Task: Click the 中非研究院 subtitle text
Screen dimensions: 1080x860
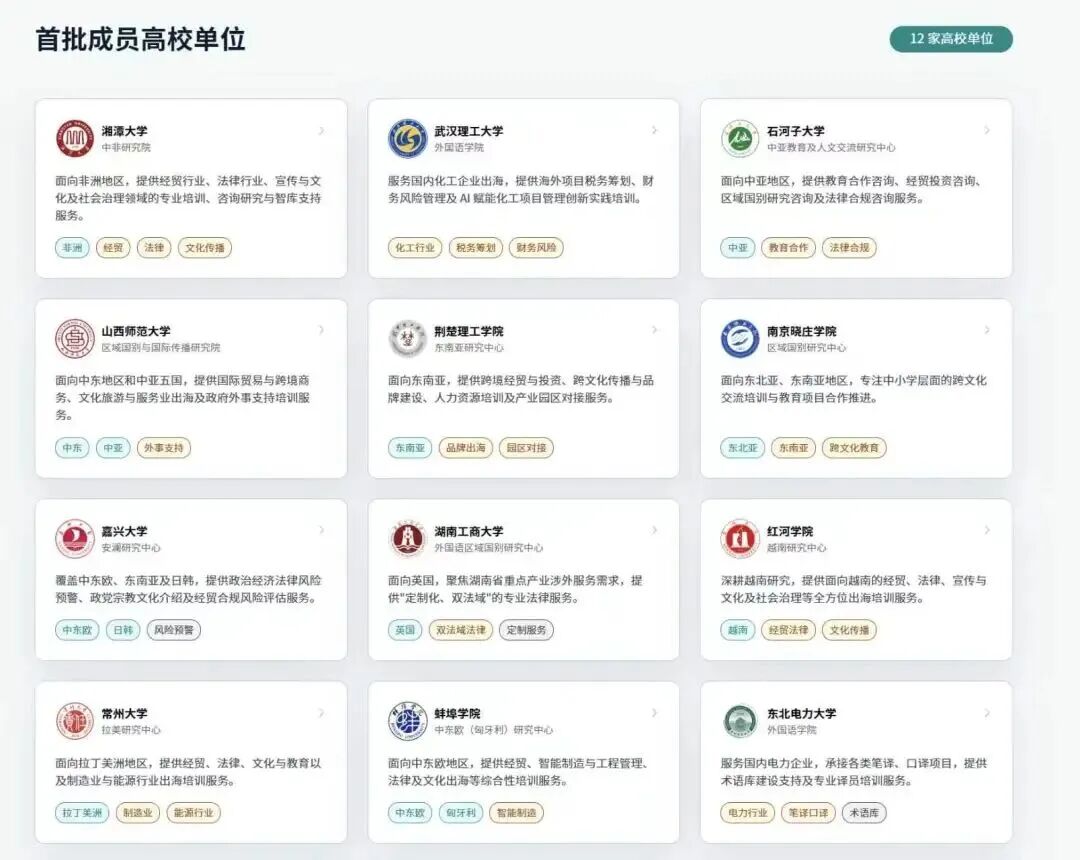Action: pyautogui.click(x=126, y=147)
